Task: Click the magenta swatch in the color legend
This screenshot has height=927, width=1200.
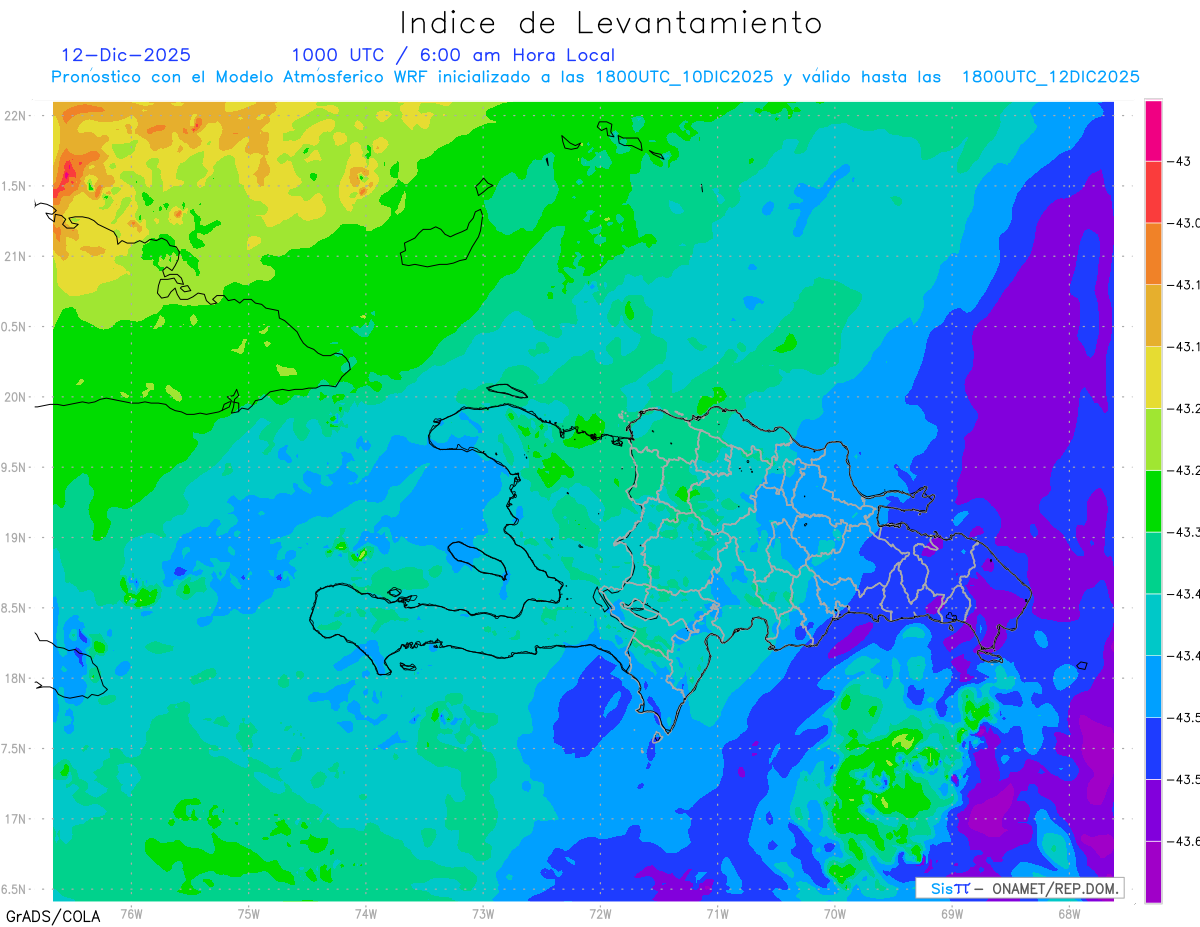Action: (1153, 131)
